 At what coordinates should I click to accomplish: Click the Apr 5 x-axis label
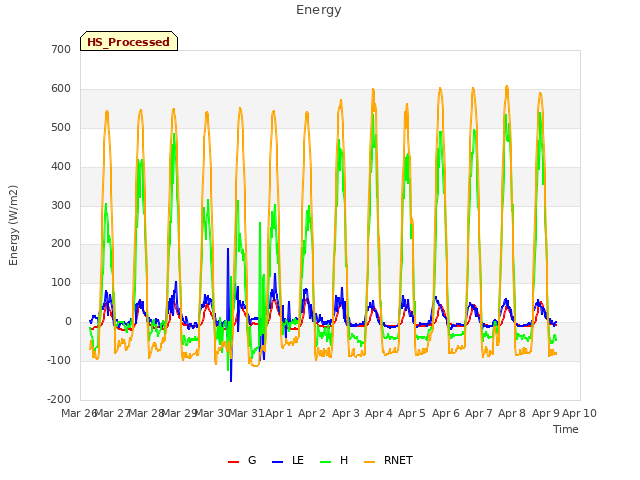[412, 413]
